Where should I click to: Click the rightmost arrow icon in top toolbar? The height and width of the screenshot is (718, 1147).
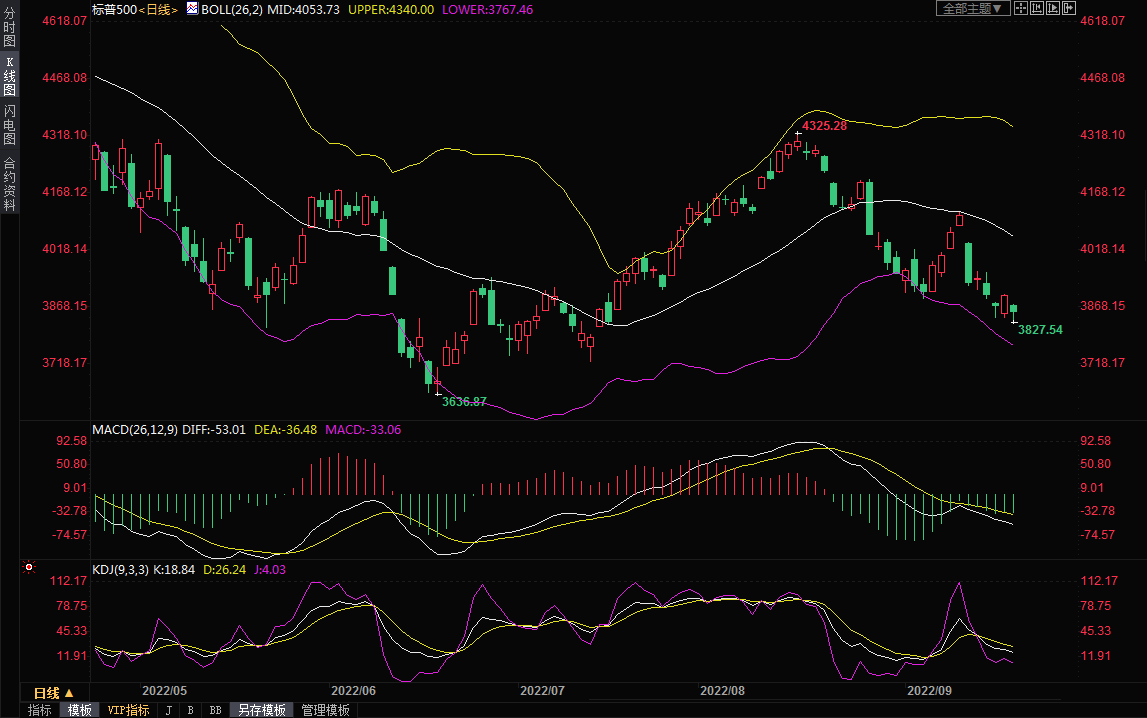1069,8
